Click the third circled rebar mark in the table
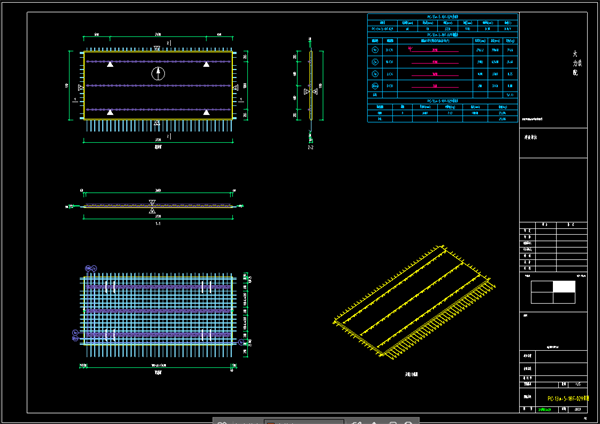Screen dimensions: 600x424 point(375,74)
